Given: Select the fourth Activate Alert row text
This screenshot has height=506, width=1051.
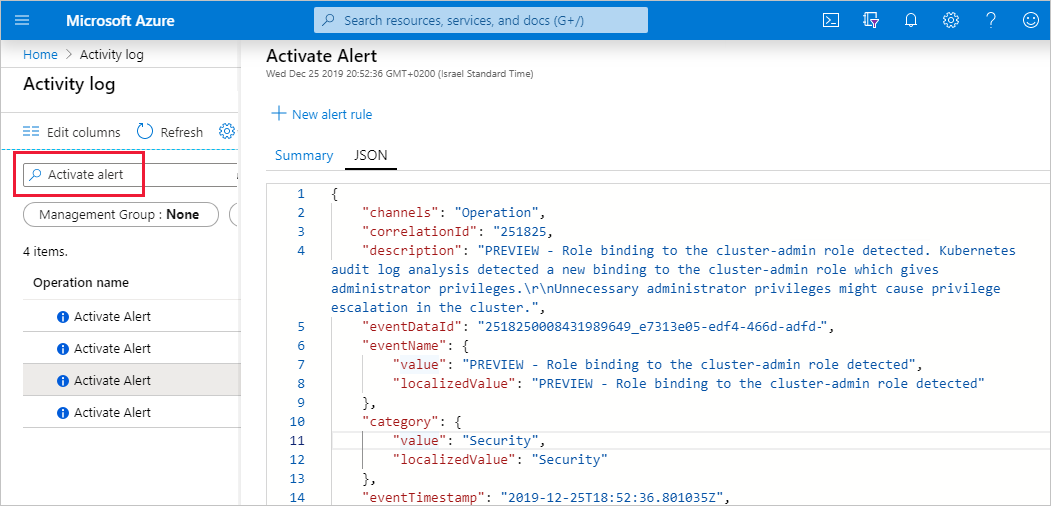Looking at the screenshot, I should tap(113, 412).
